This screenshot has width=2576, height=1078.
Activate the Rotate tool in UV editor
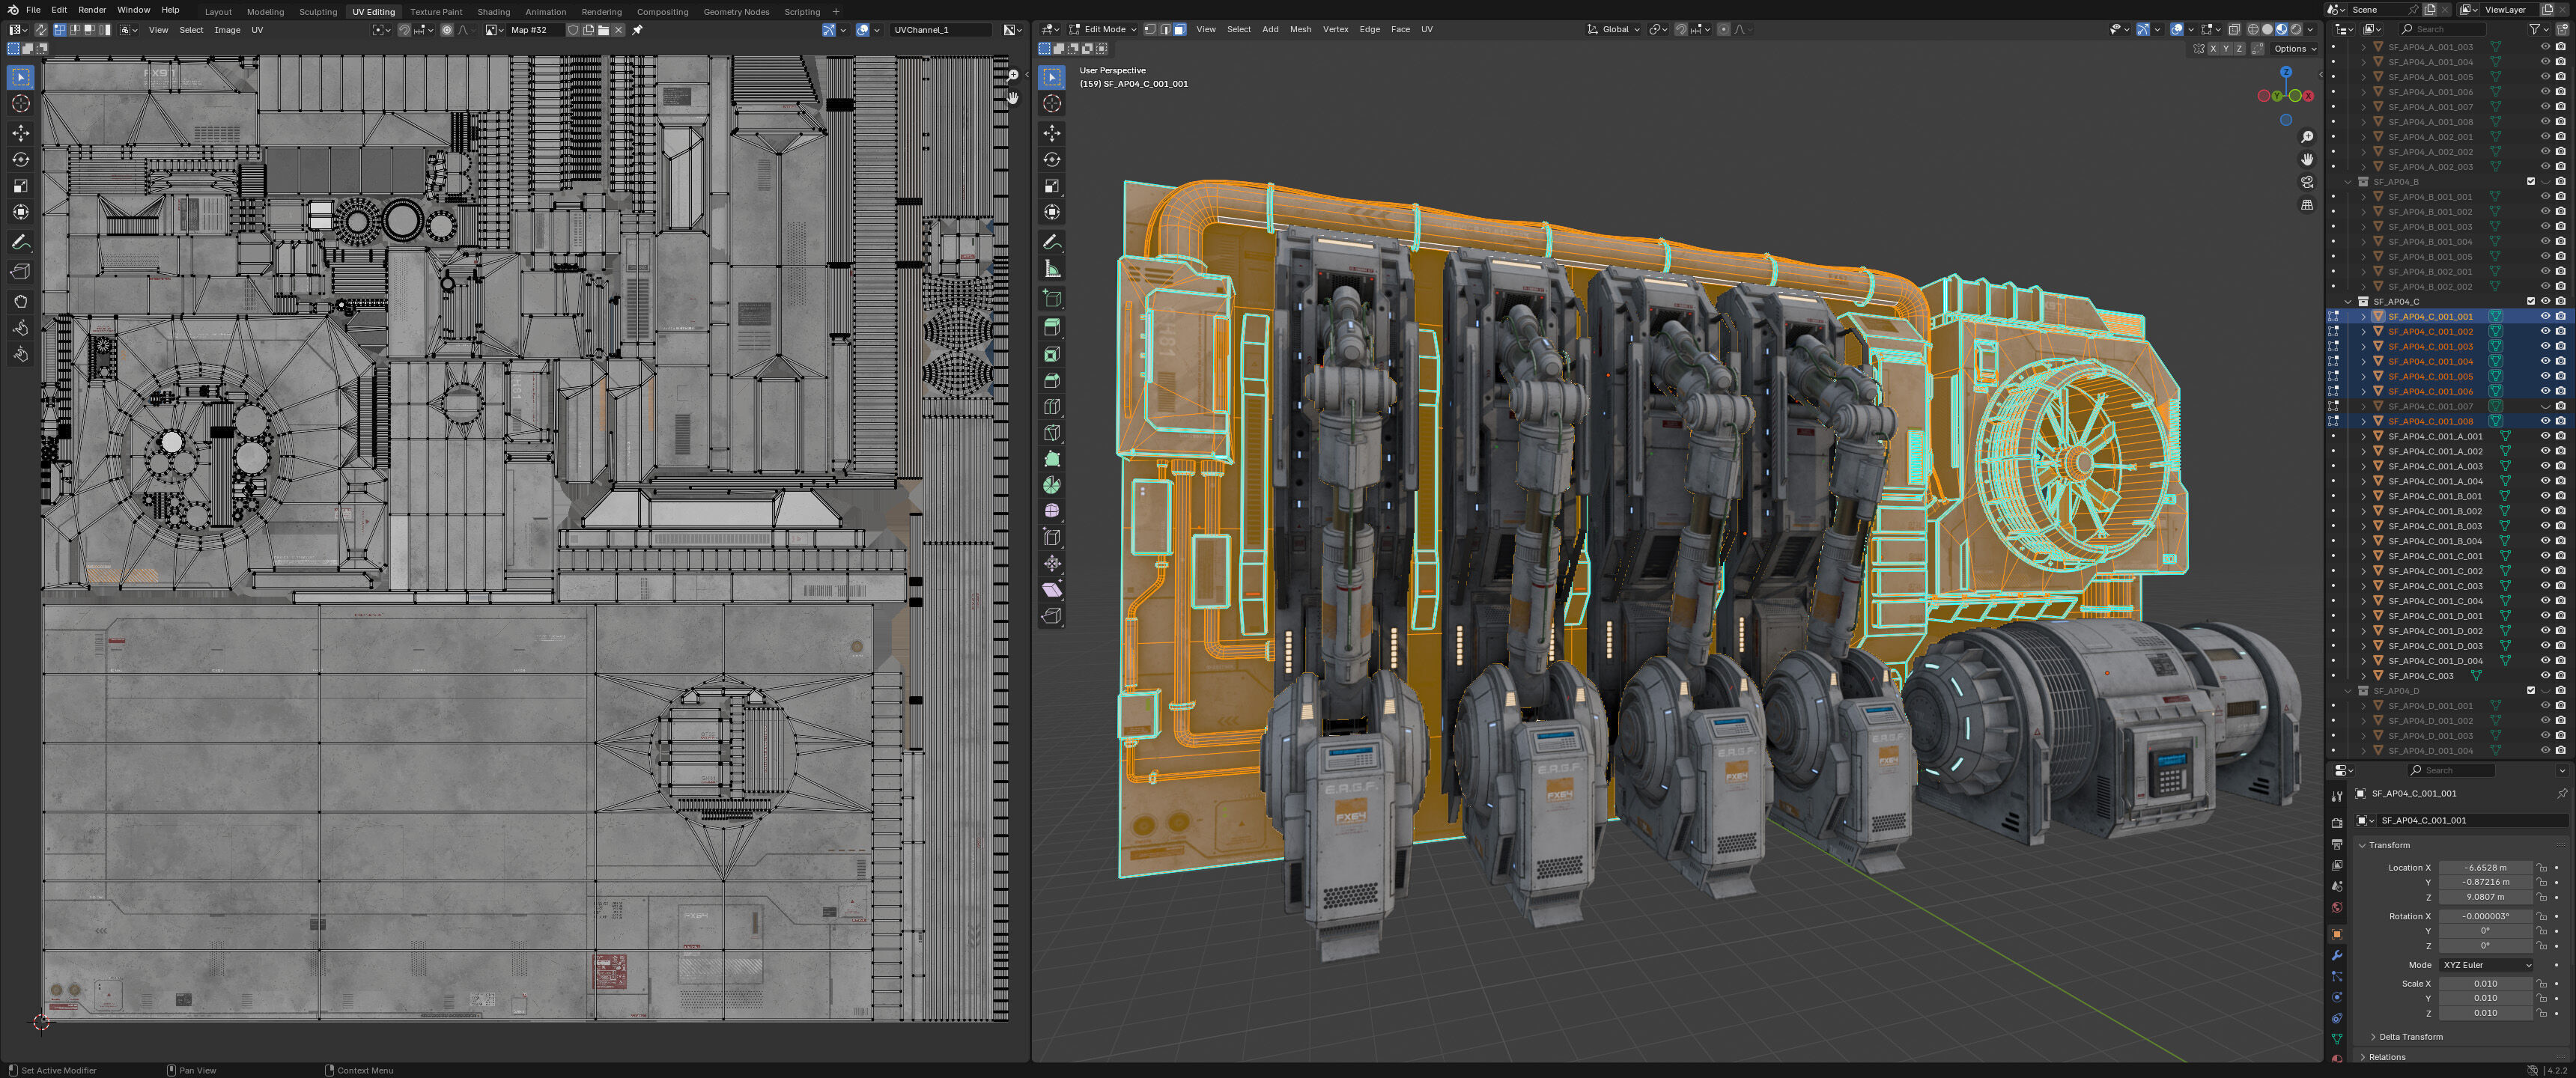tap(20, 159)
